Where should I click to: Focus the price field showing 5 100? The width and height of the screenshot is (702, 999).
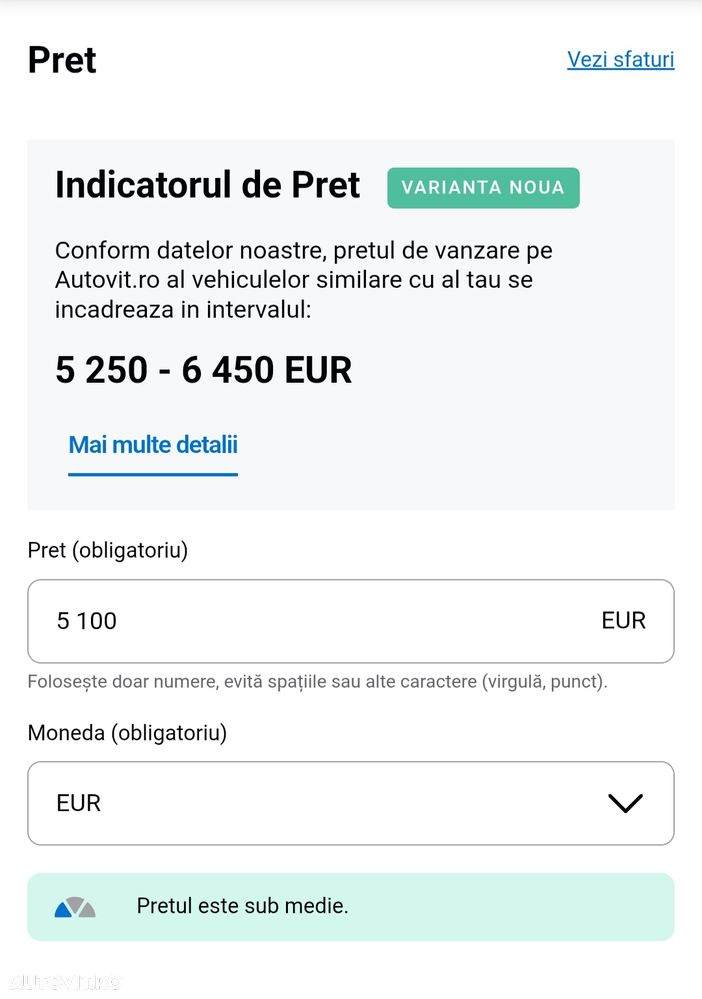click(300, 621)
